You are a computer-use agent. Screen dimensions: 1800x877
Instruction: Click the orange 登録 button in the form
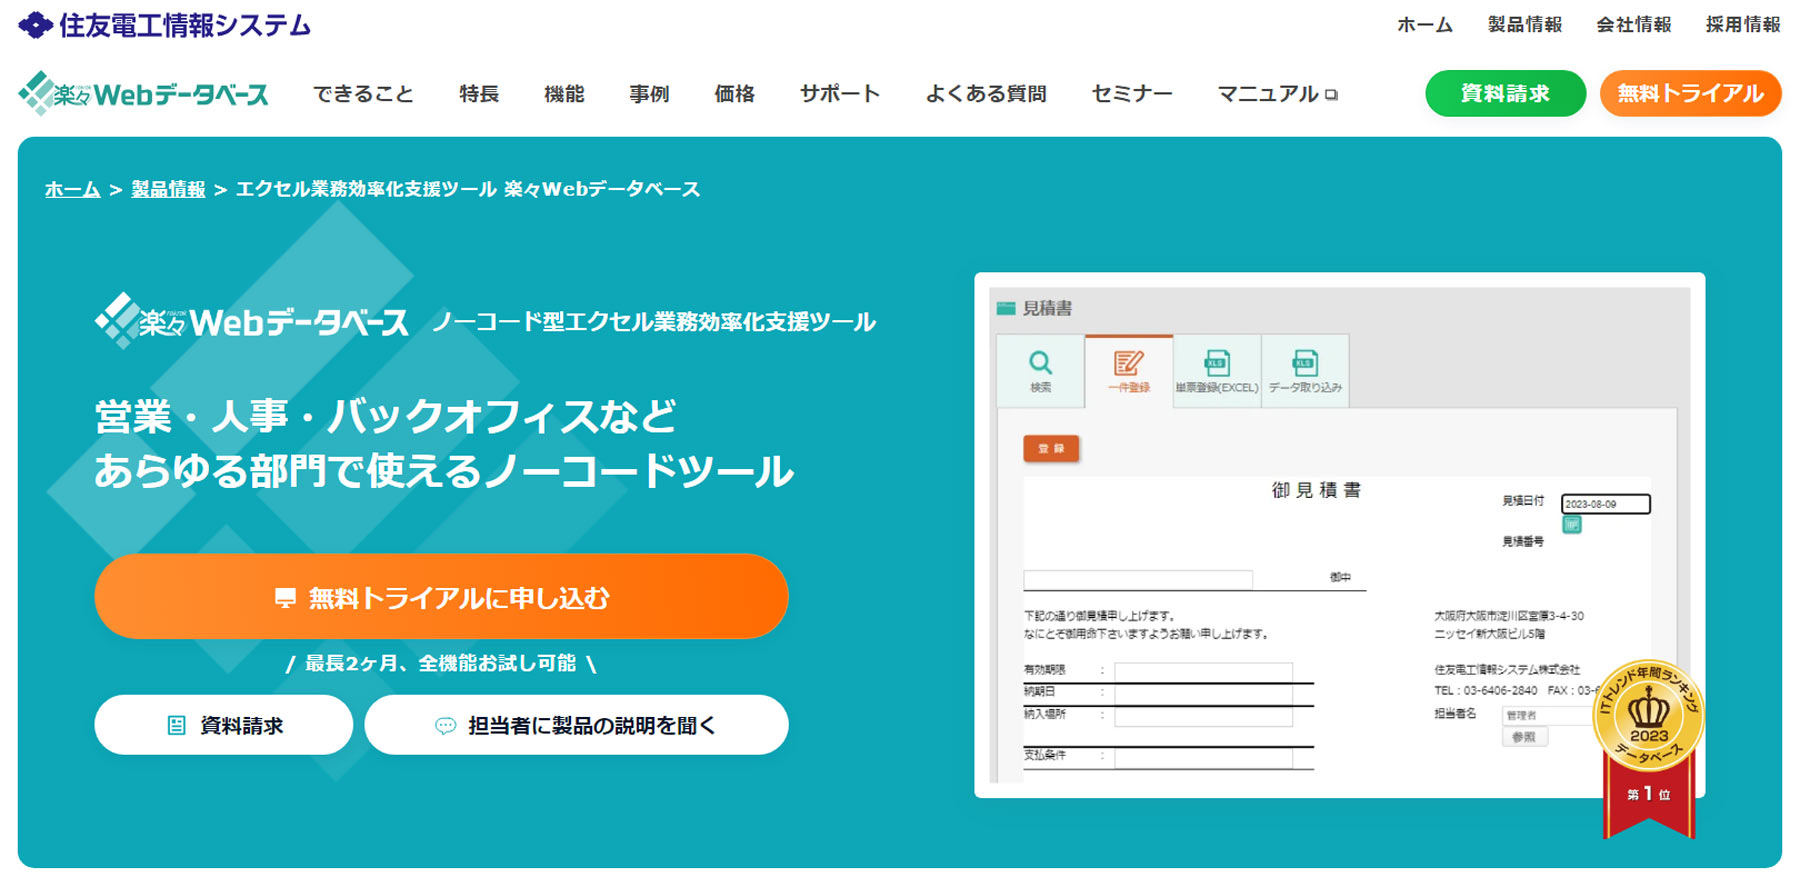1051,448
